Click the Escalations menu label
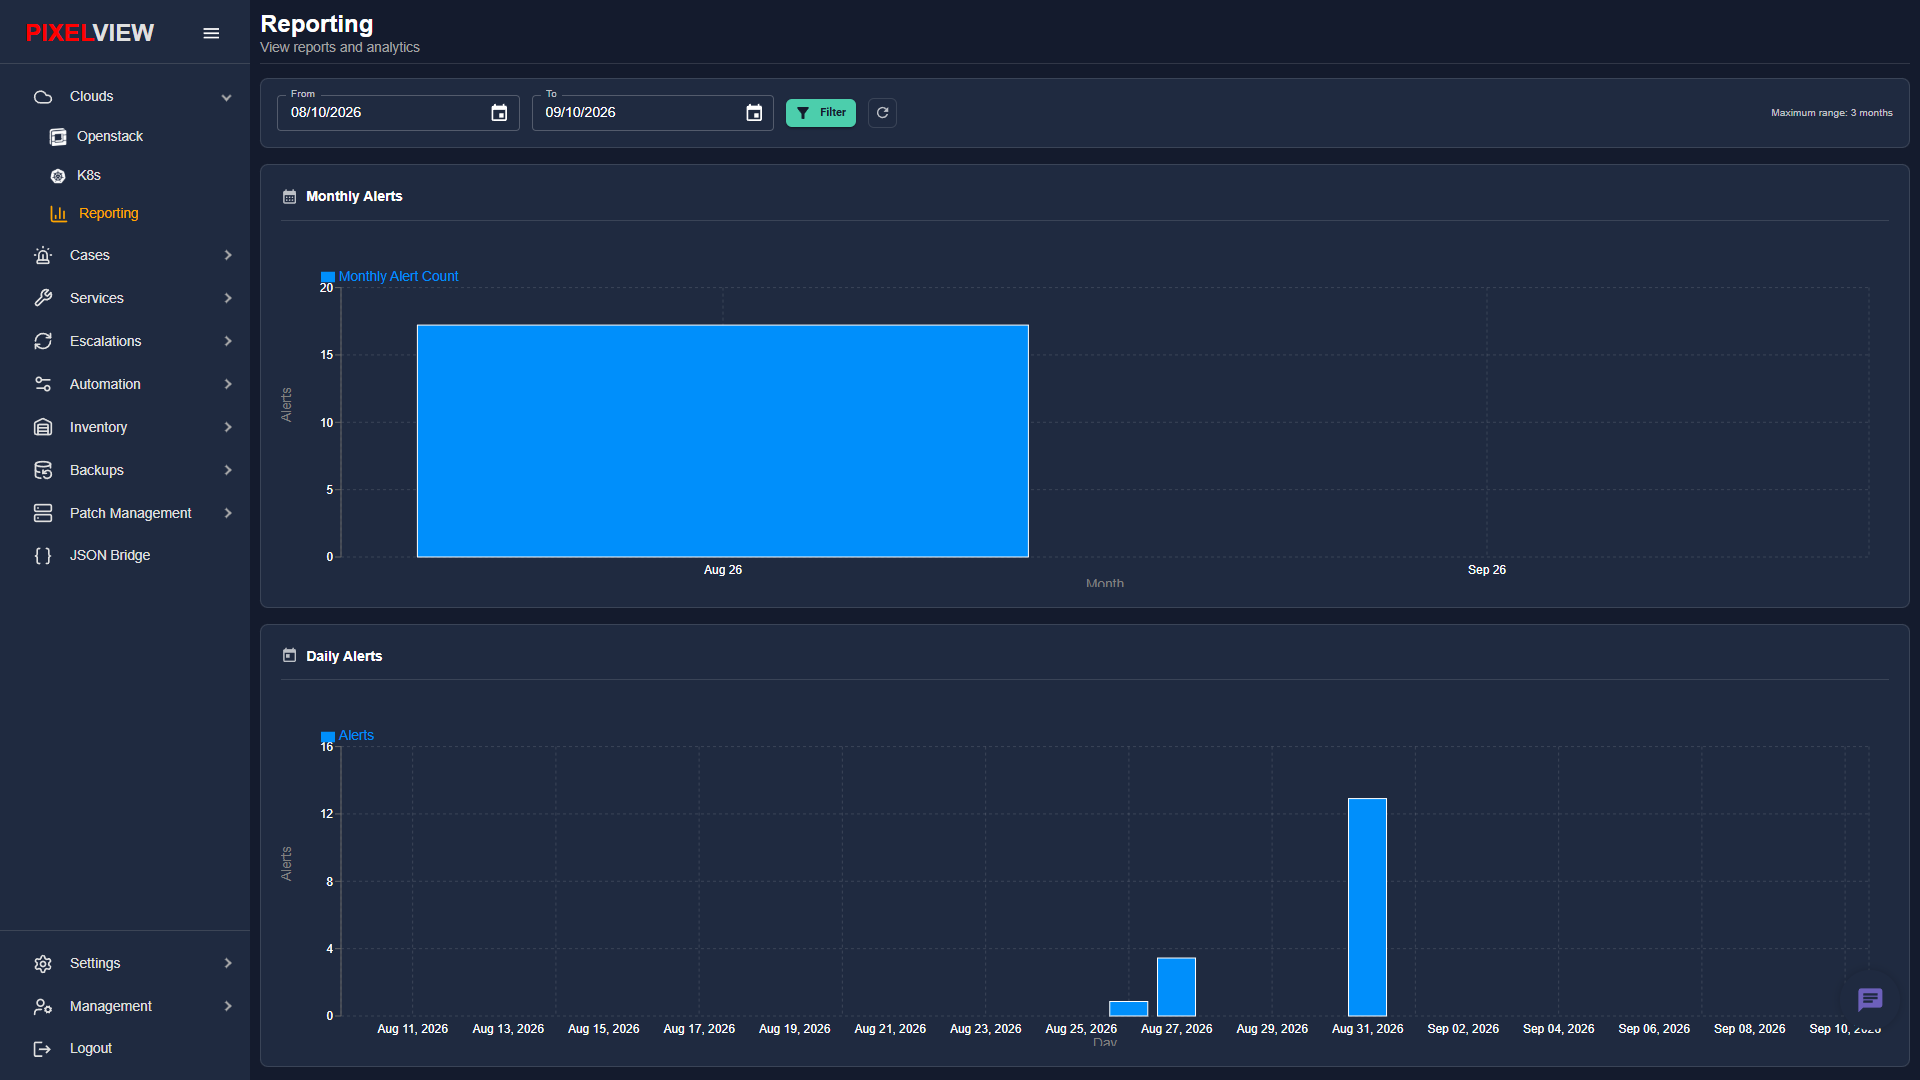 106,341
